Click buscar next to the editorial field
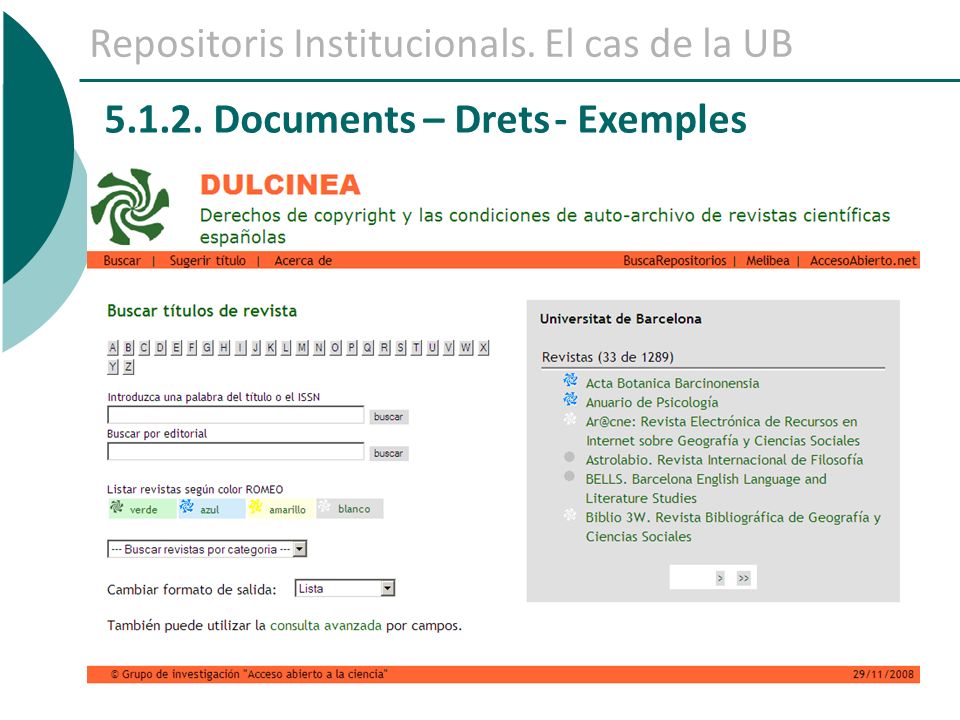 [388, 453]
